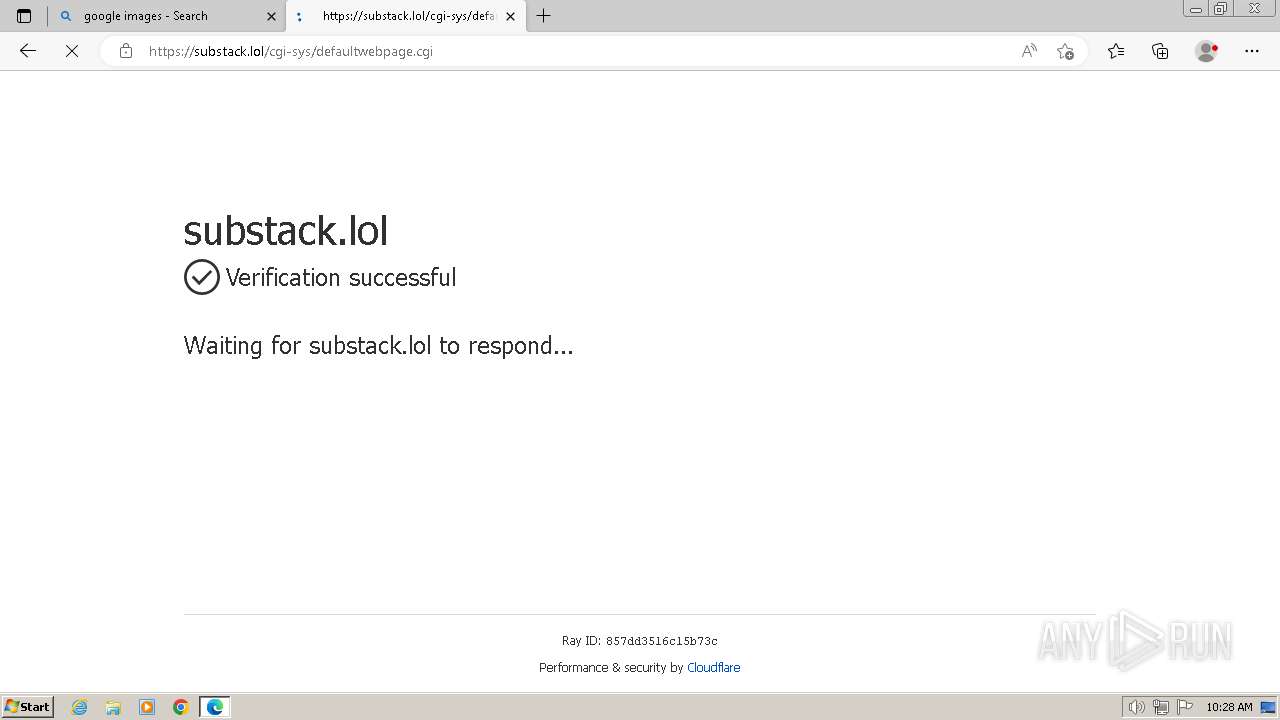
Task: Close the substack.lol tab
Action: [x=510, y=16]
